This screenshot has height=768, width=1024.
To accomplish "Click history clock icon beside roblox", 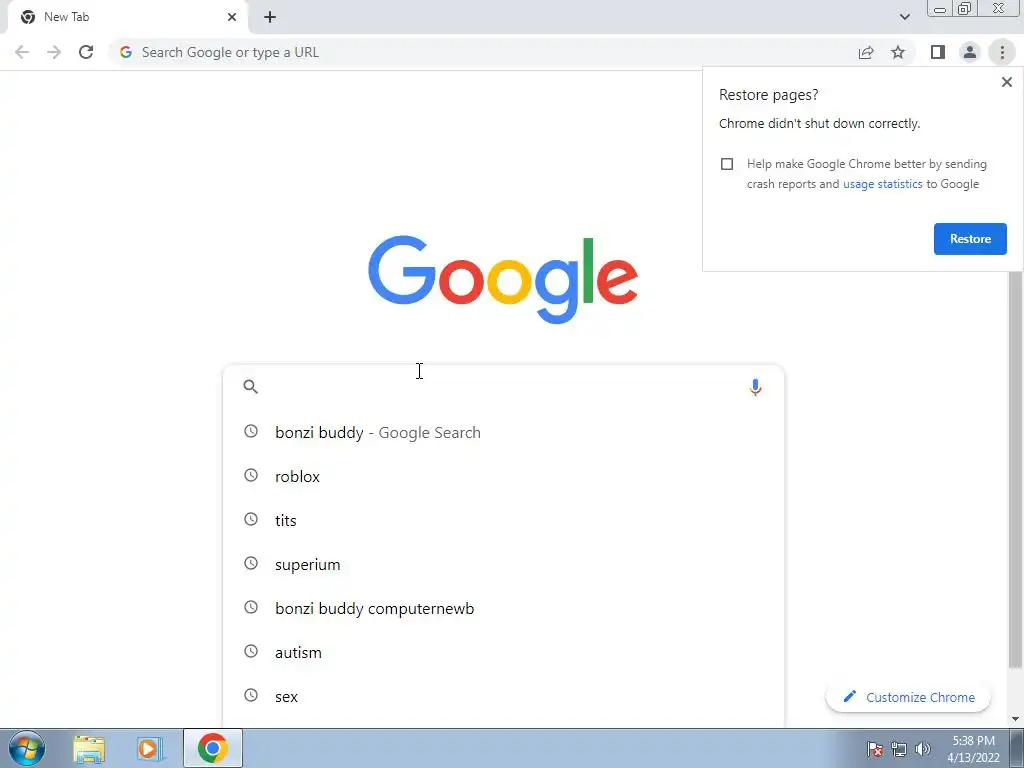I will pyautogui.click(x=251, y=475).
